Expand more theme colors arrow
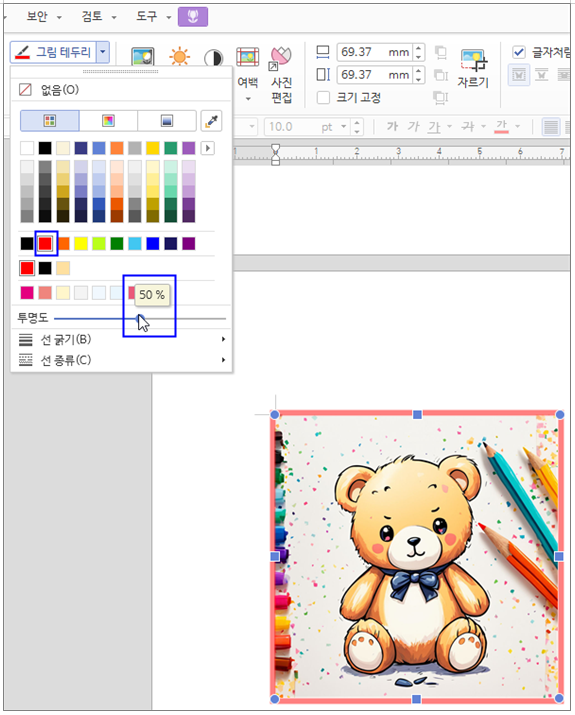 (x=207, y=148)
